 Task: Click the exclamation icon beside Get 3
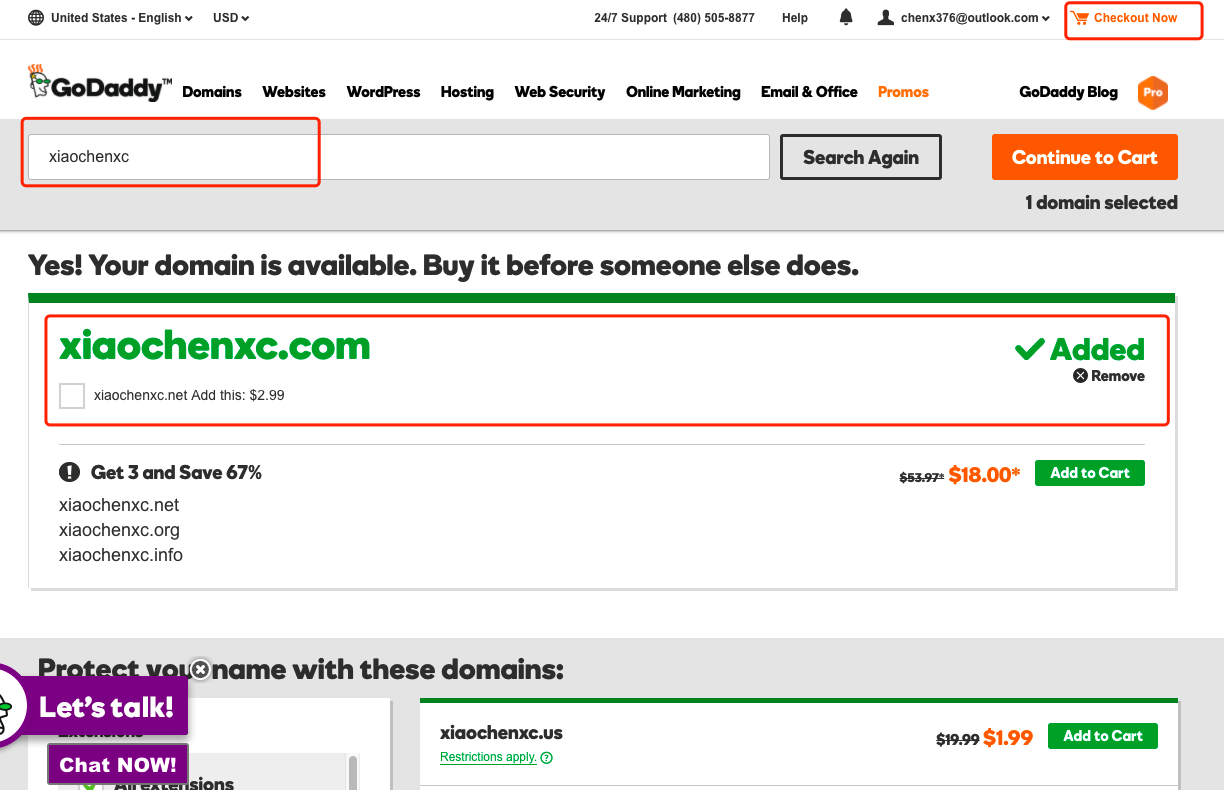[x=69, y=472]
